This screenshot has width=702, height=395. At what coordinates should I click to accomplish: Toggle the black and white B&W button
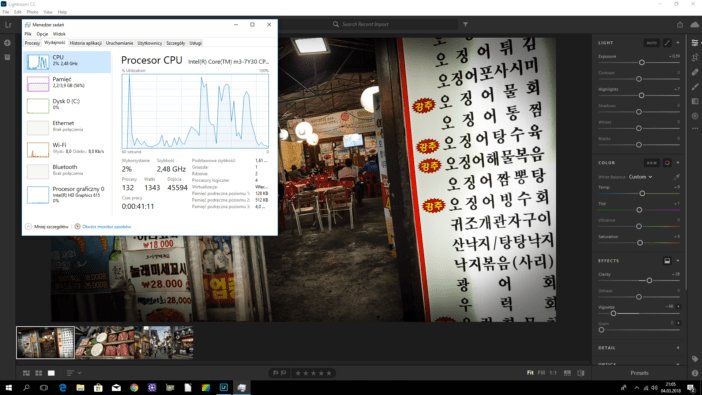651,163
